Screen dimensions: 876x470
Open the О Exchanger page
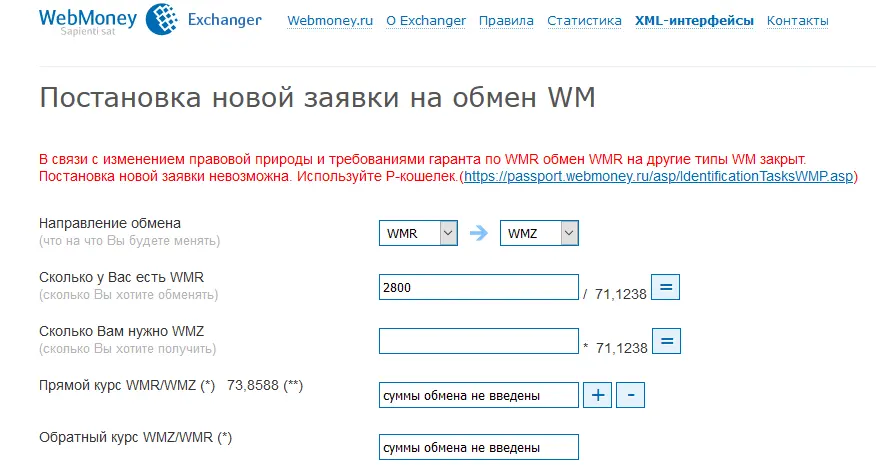pyautogui.click(x=426, y=21)
